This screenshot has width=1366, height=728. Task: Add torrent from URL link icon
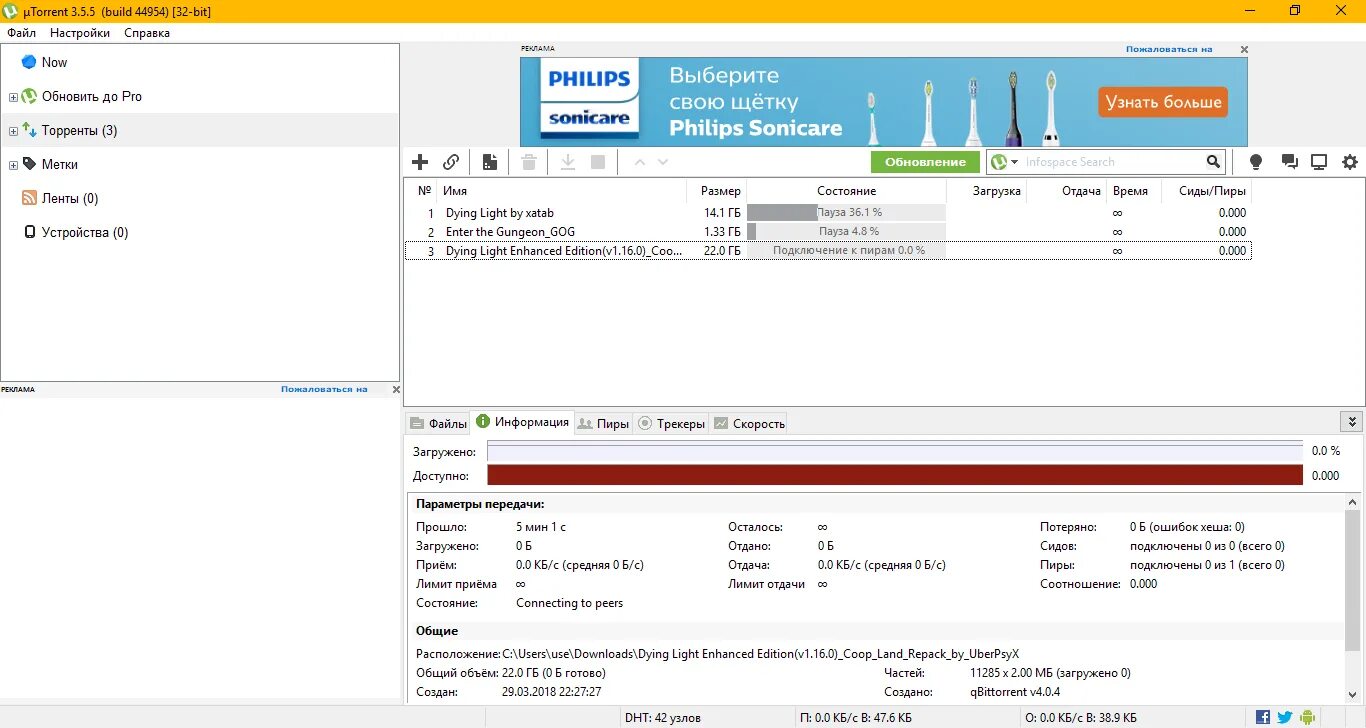451,162
